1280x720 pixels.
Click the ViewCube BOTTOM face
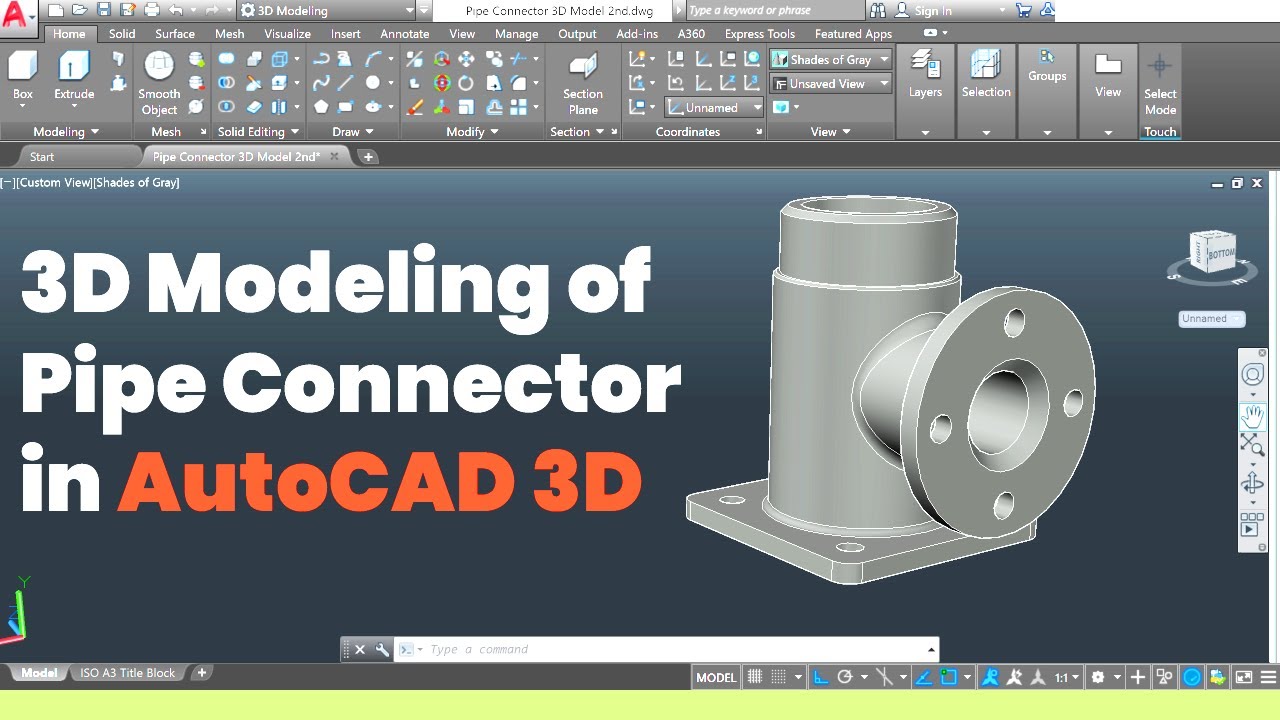[1220, 254]
